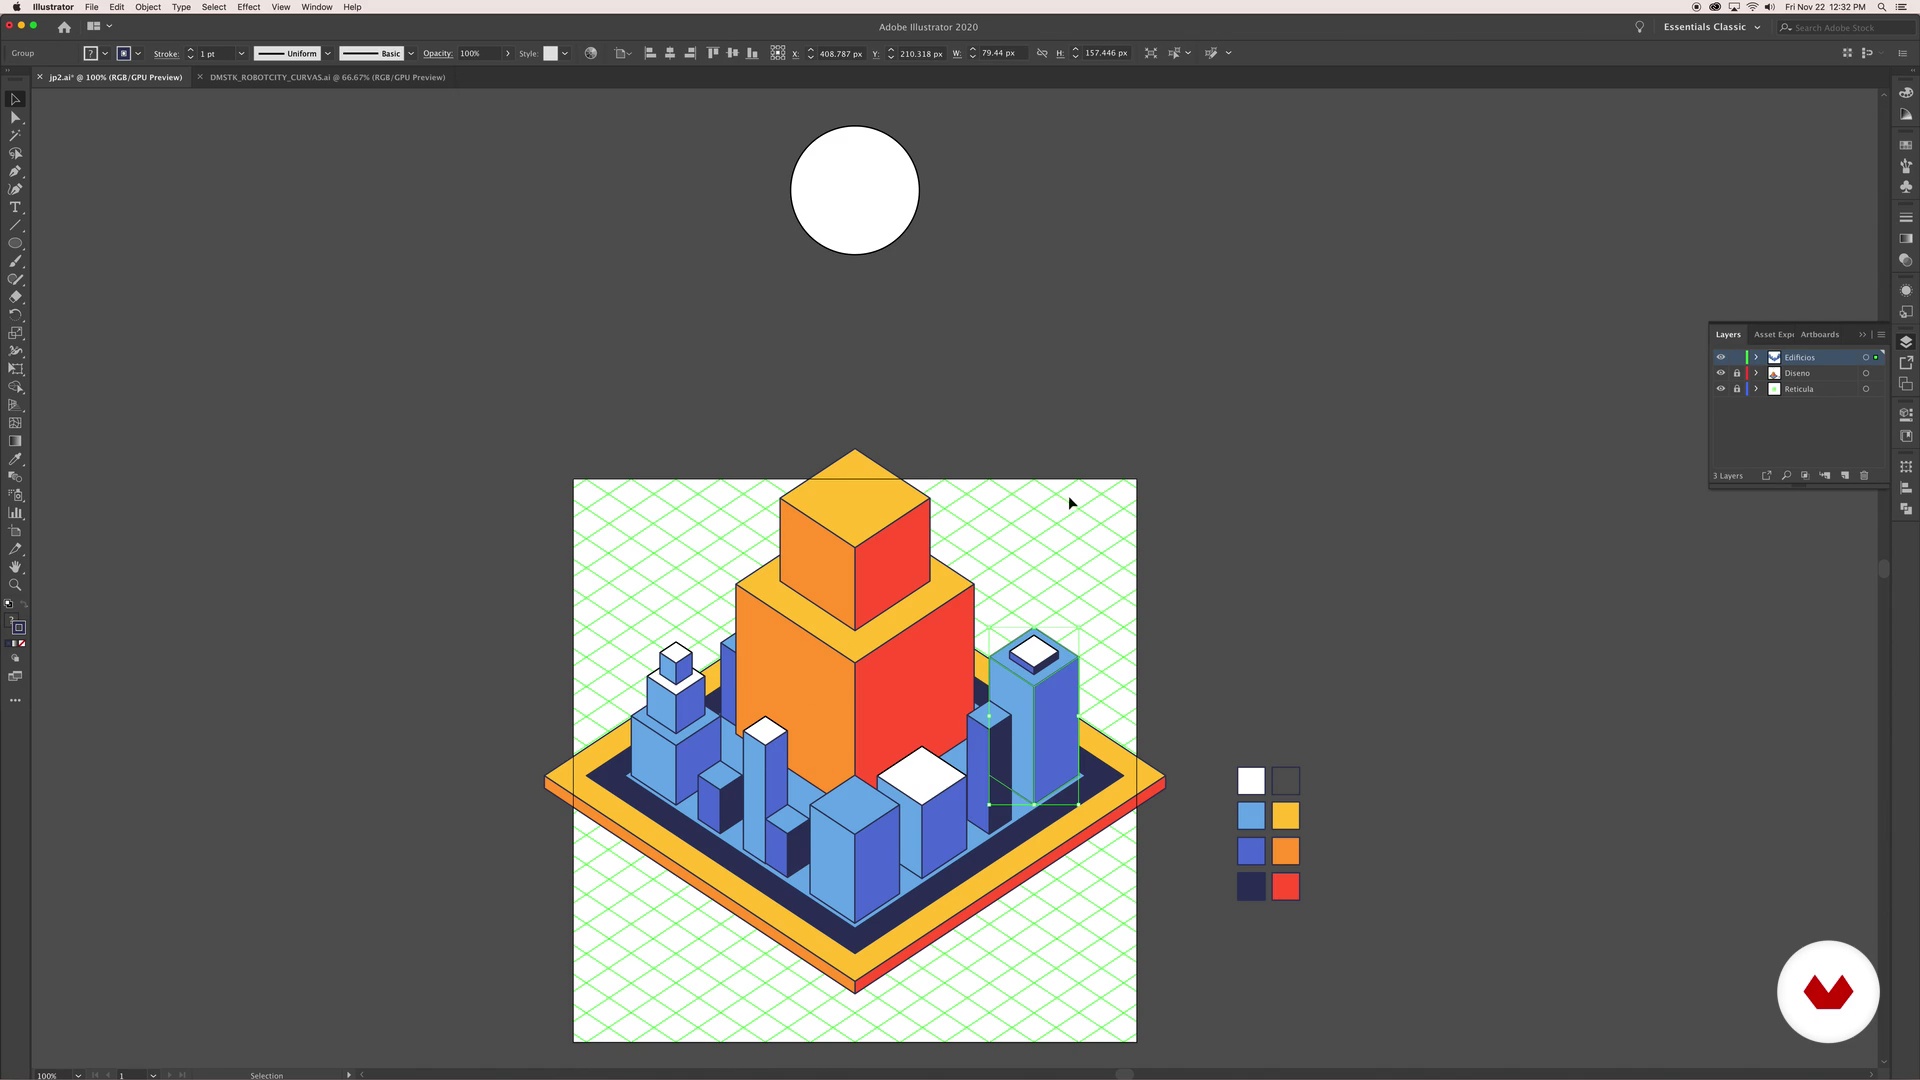The width and height of the screenshot is (1920, 1080).
Task: Click Vertical Align Top icon
Action: click(713, 53)
